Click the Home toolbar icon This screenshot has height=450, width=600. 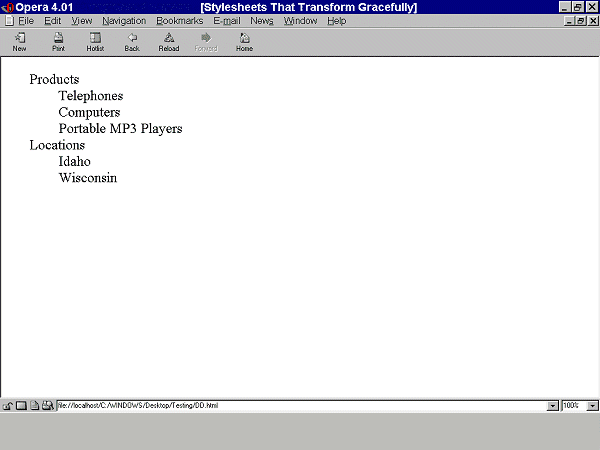244,40
